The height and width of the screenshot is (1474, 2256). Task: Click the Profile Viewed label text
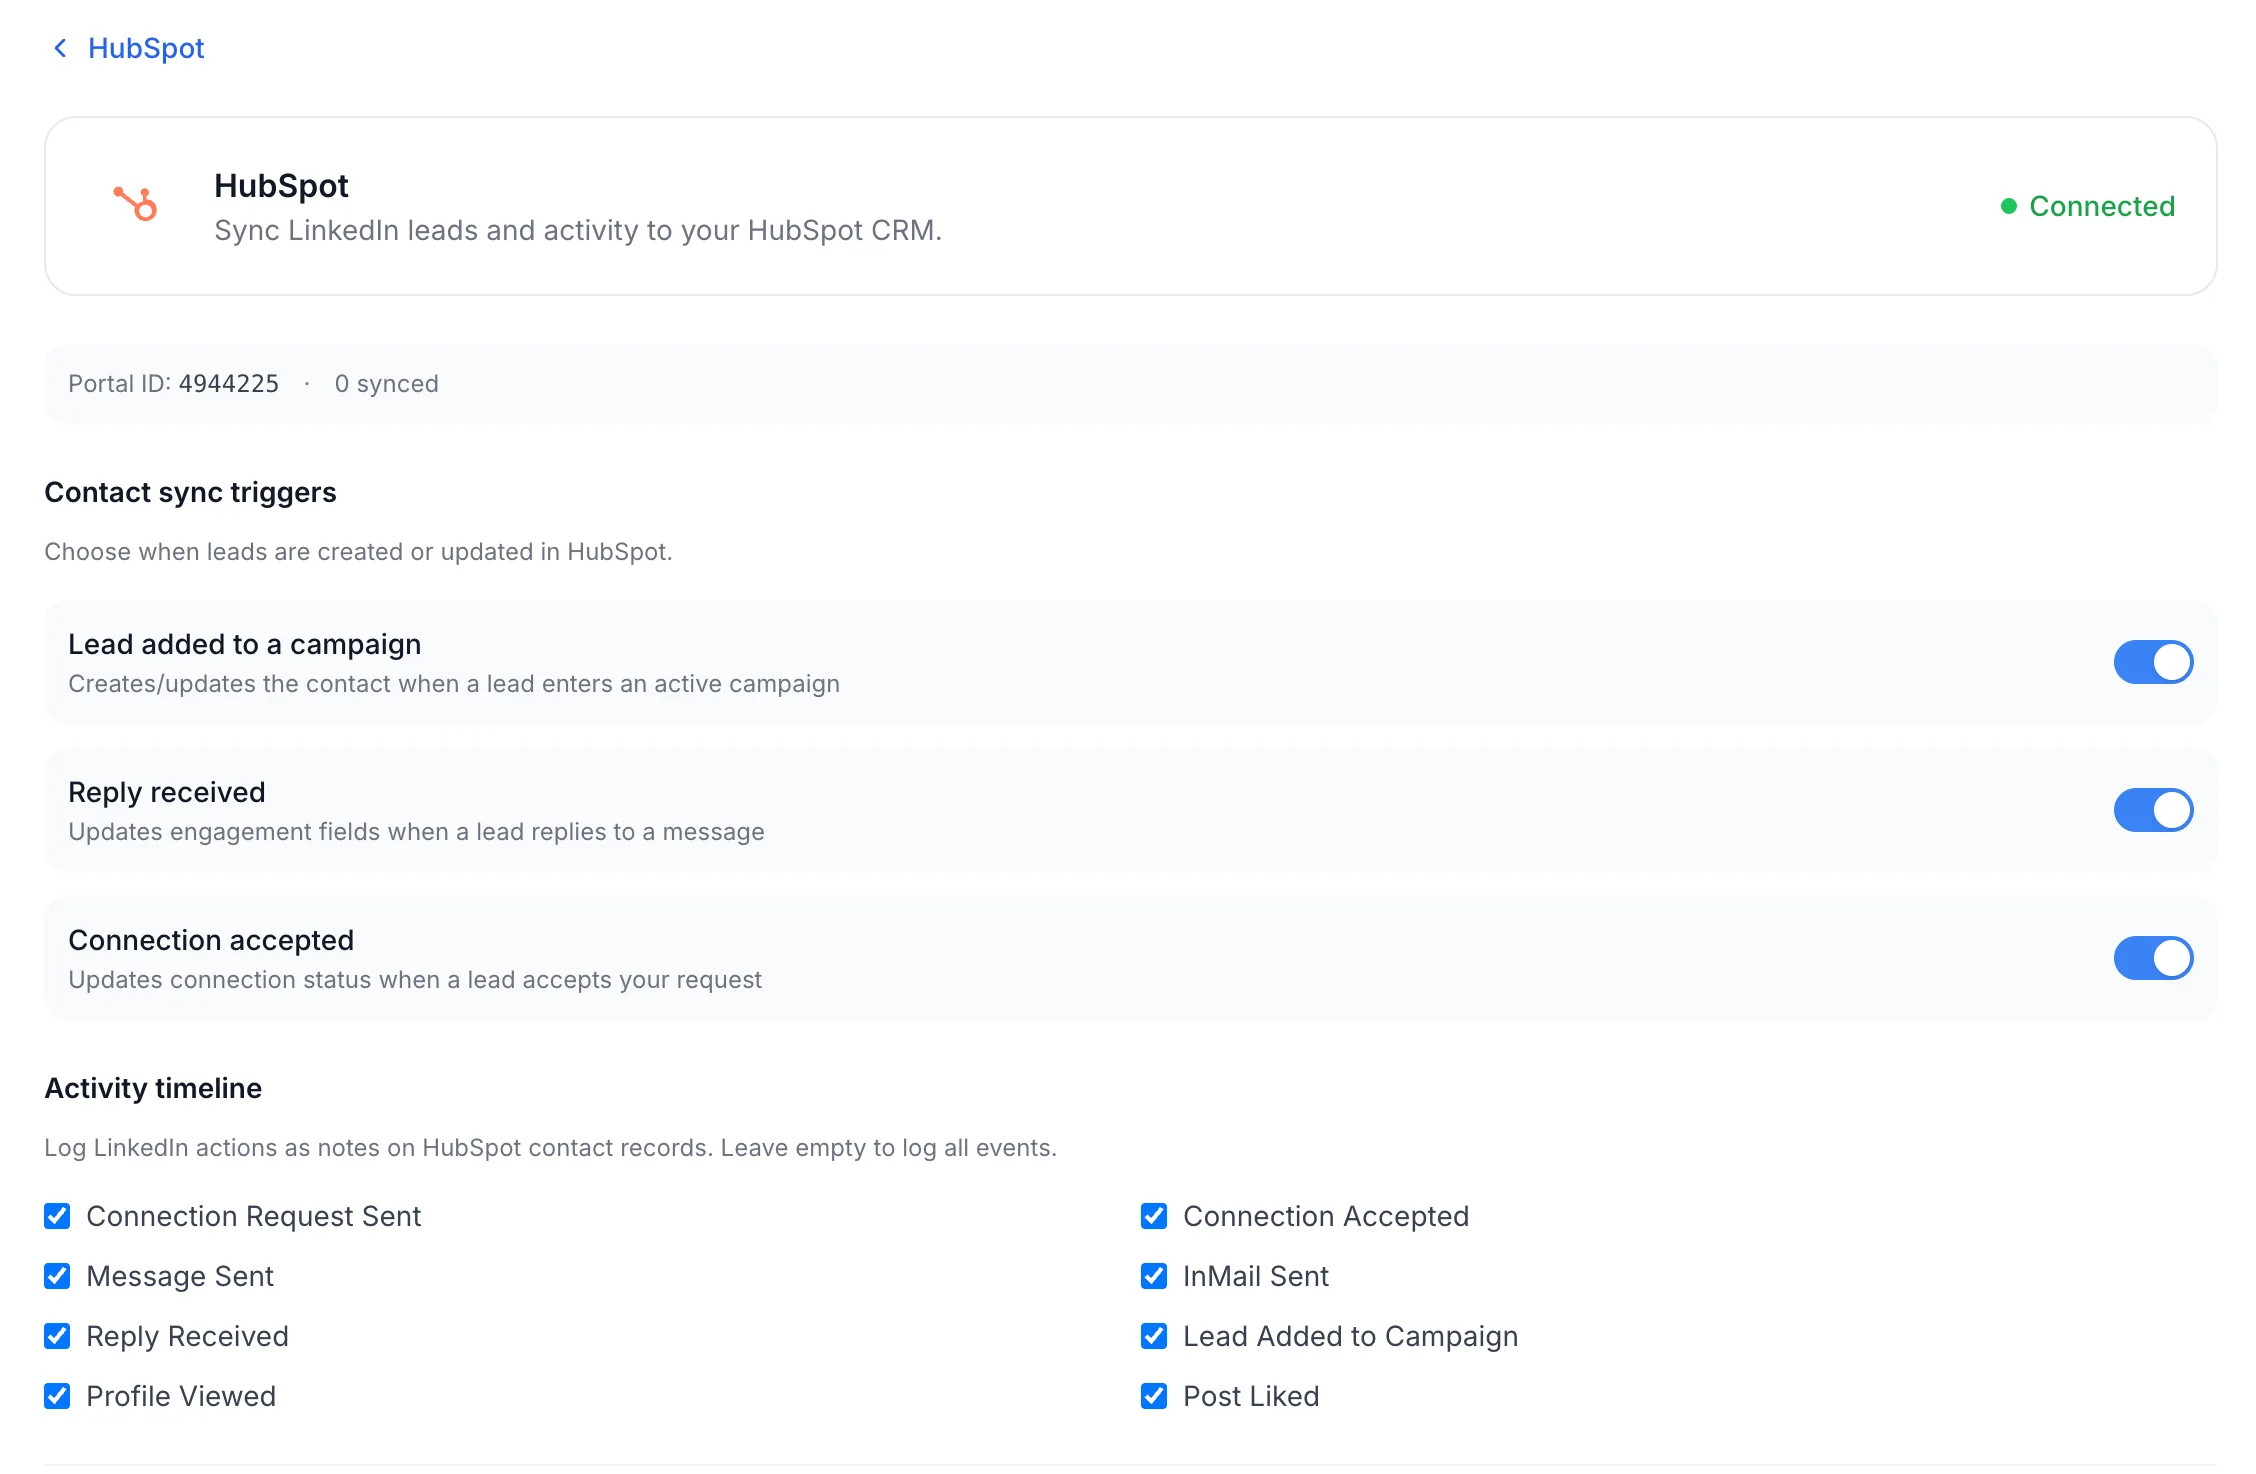181,1396
